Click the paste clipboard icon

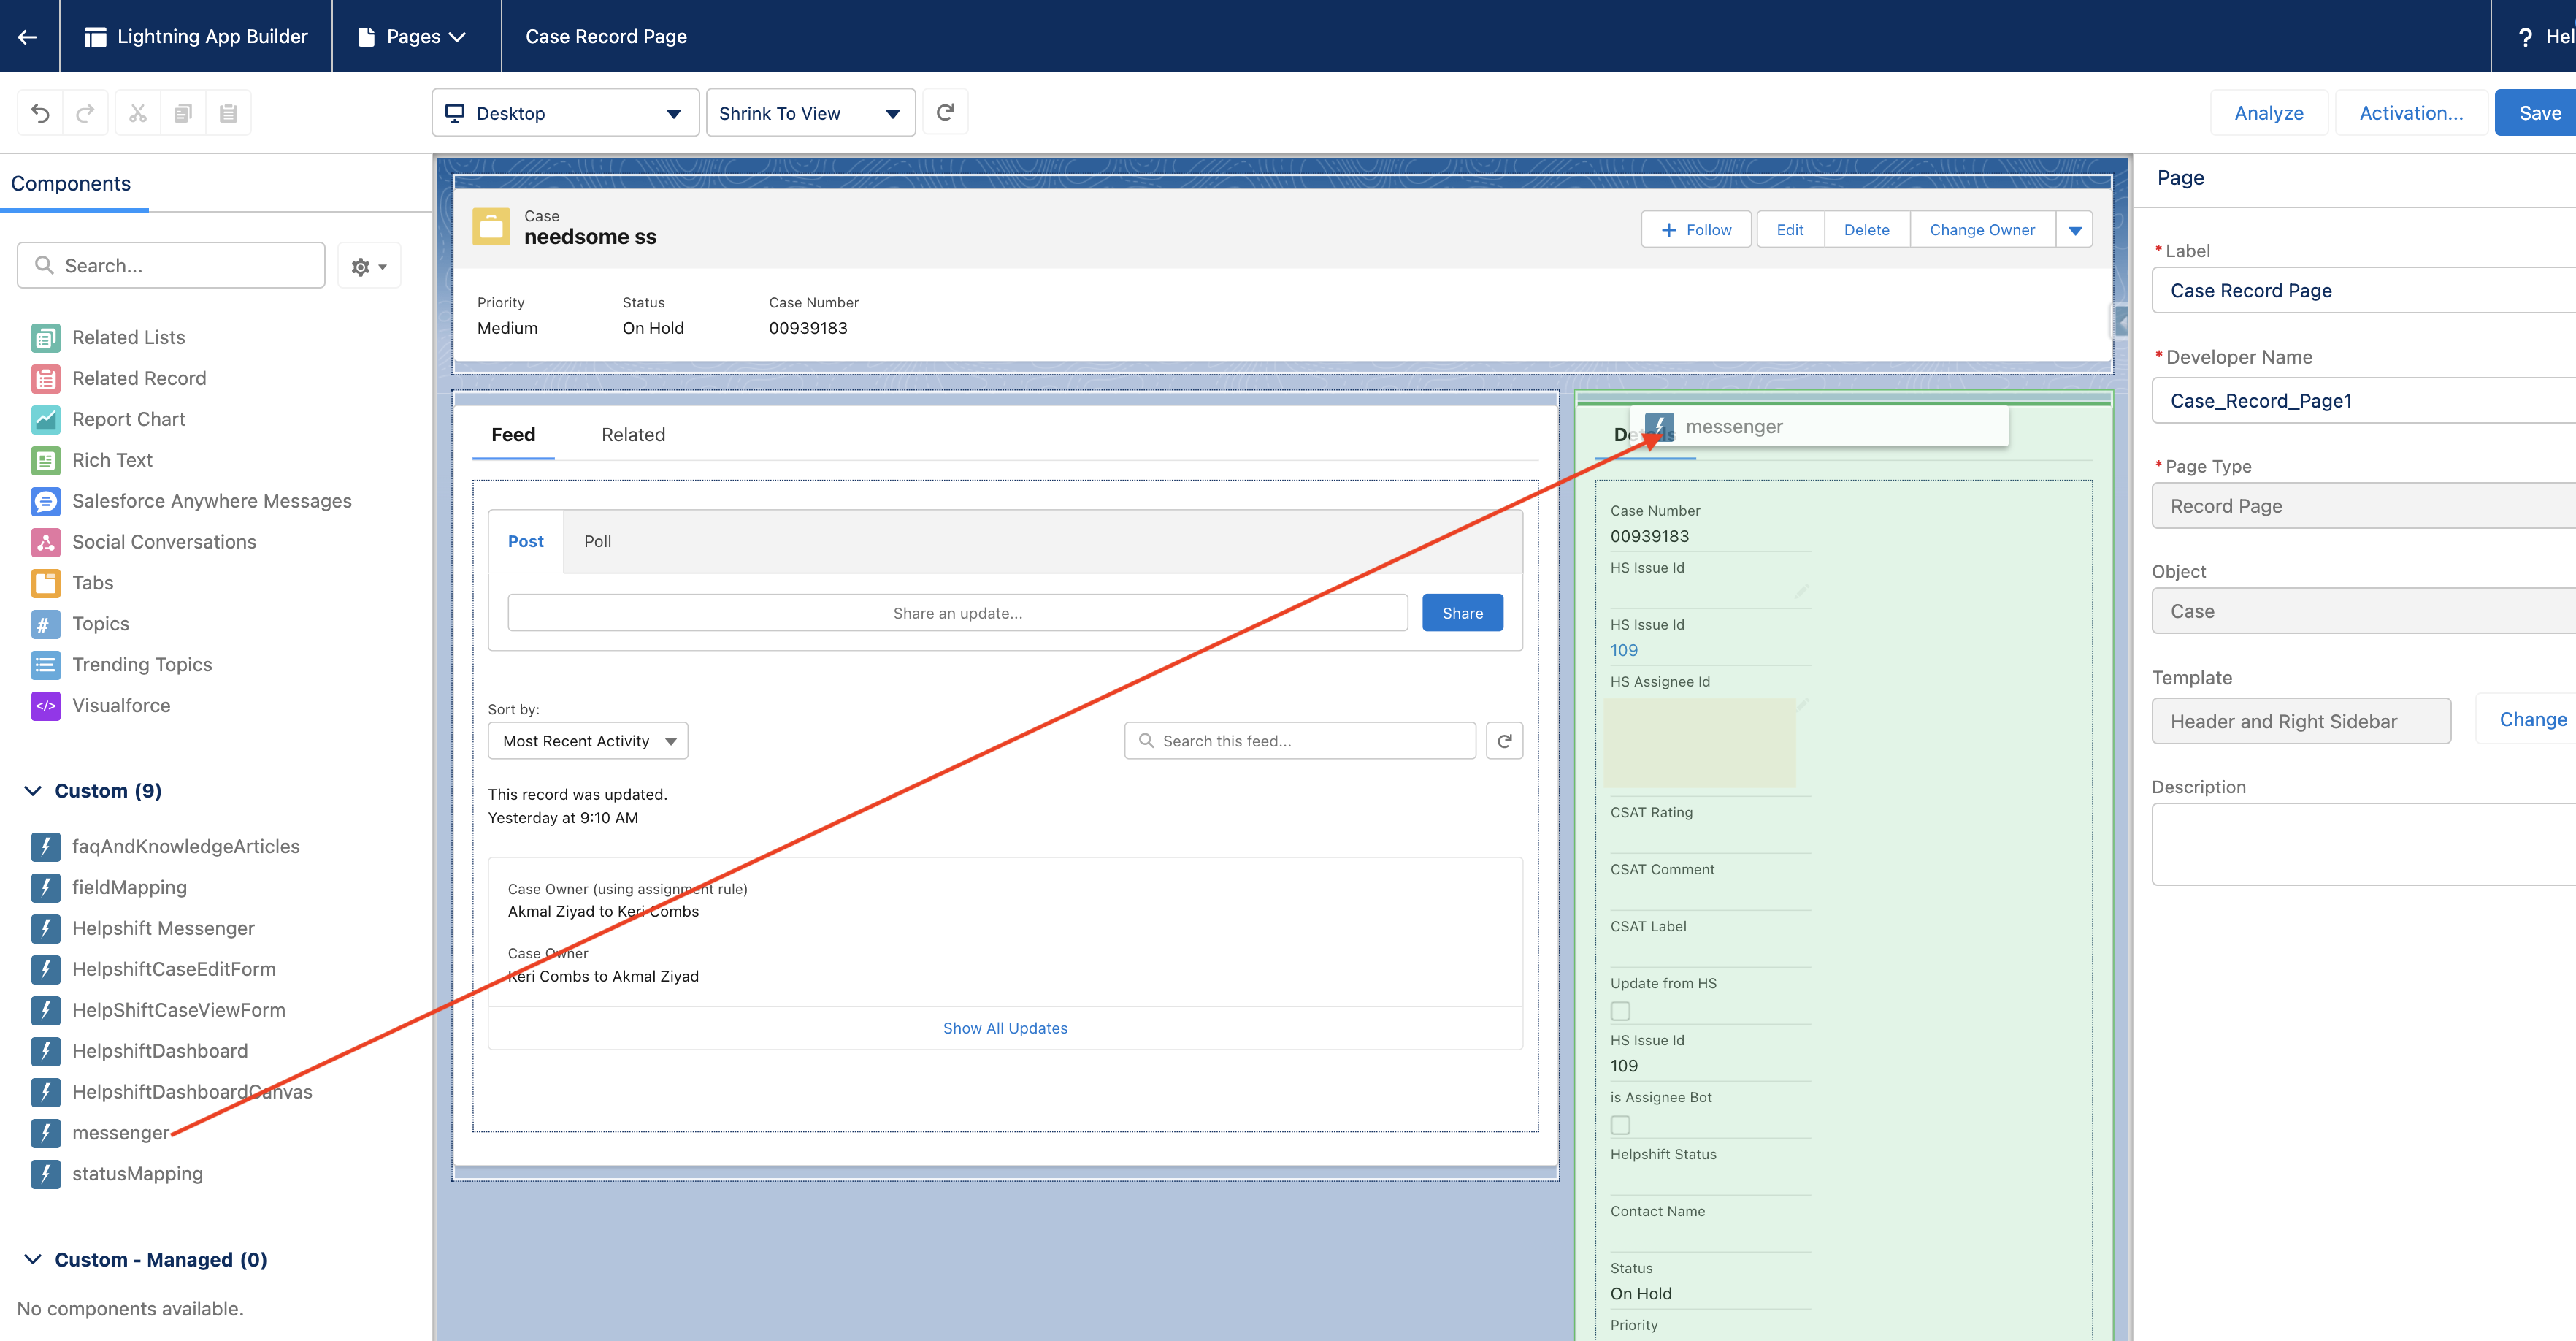click(x=228, y=113)
